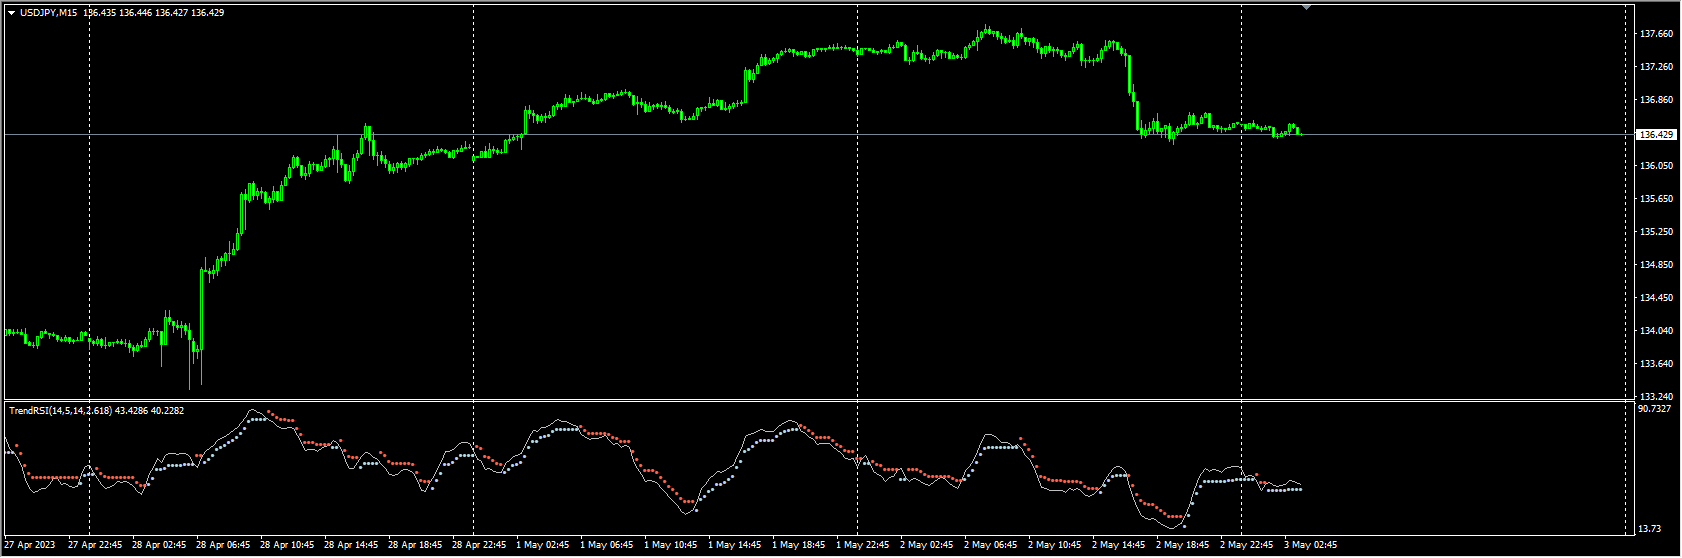Click the current price label 136.429
This screenshot has width=1682, height=558.
coord(1657,134)
